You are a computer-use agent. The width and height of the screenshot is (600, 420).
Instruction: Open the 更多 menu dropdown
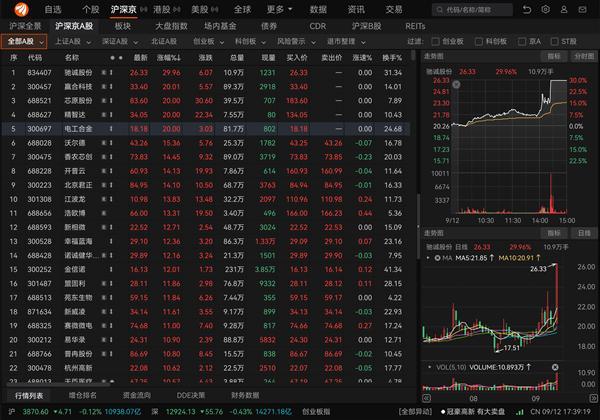[x=275, y=9]
